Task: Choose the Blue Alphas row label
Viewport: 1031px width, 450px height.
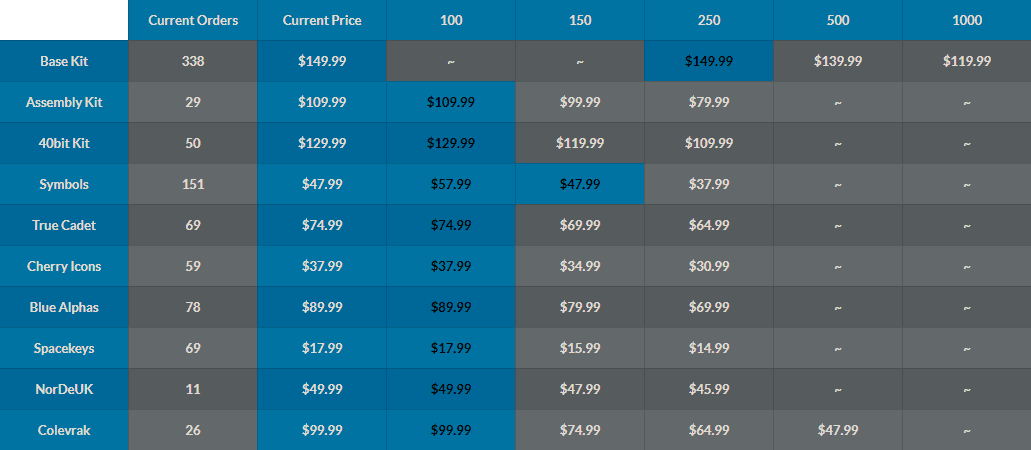Action: (64, 307)
